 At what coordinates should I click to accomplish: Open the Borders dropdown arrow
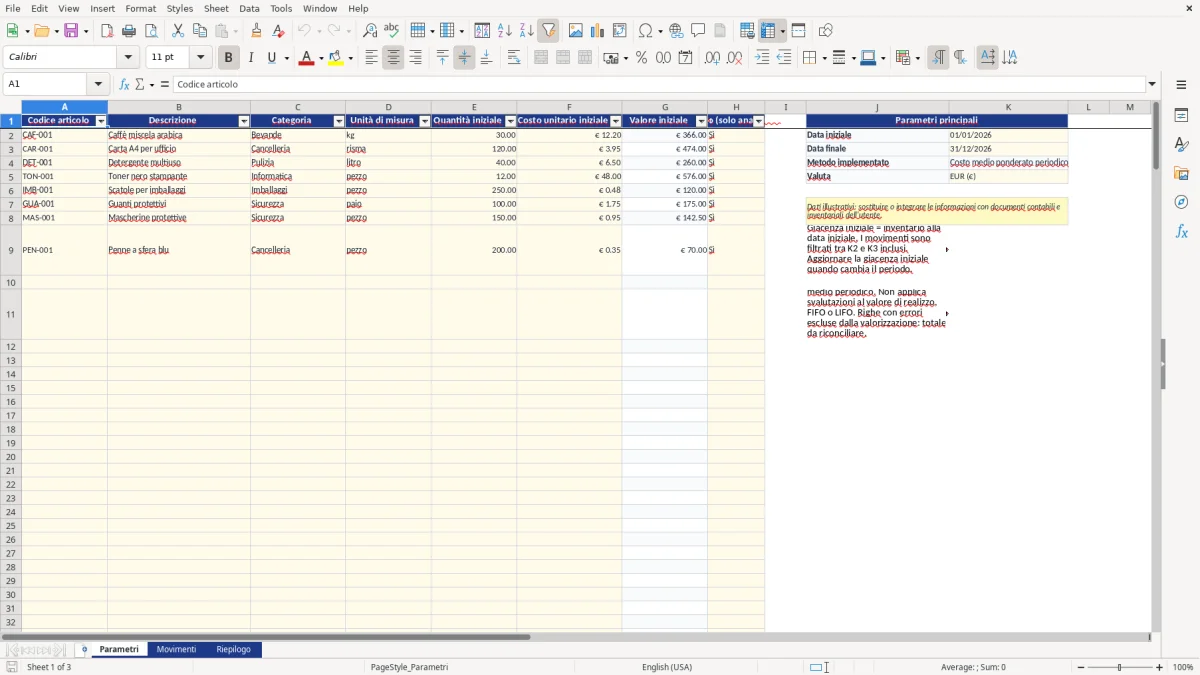click(x=827, y=58)
